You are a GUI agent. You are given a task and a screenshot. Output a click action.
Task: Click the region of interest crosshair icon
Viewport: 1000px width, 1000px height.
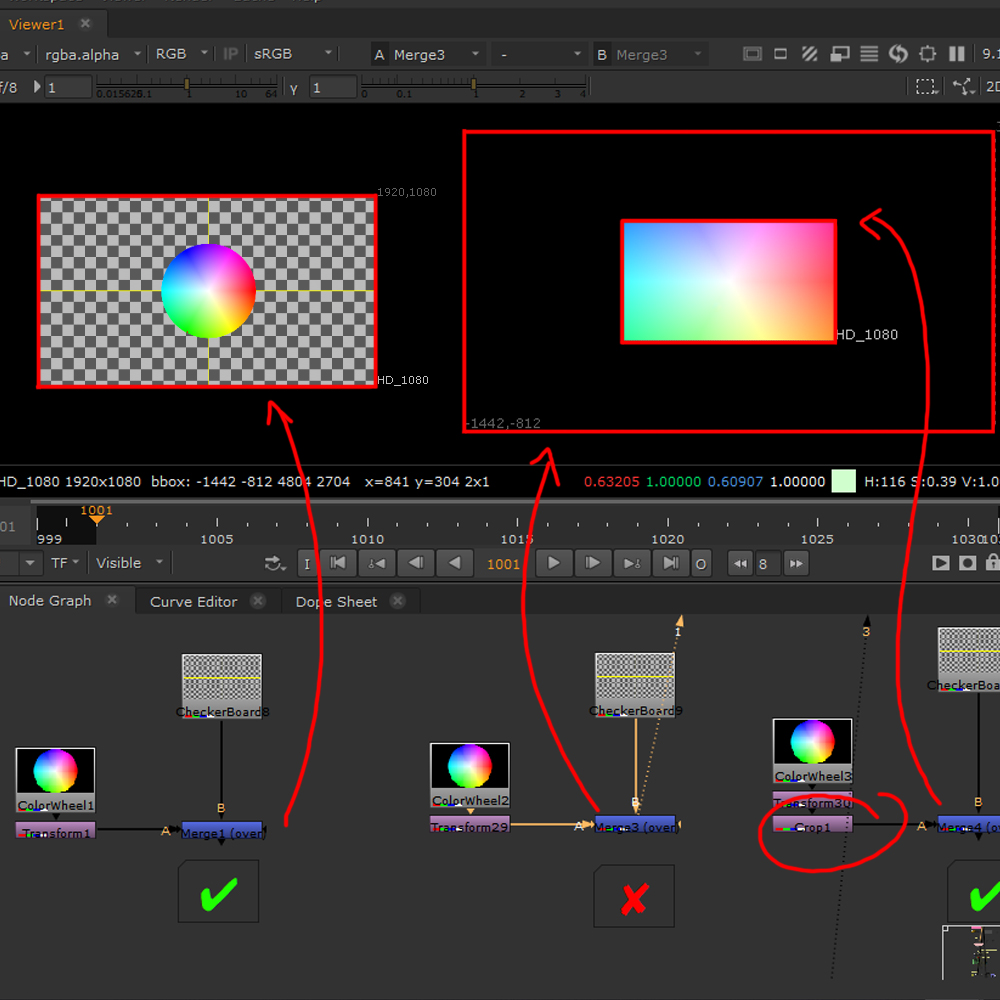coord(927,54)
